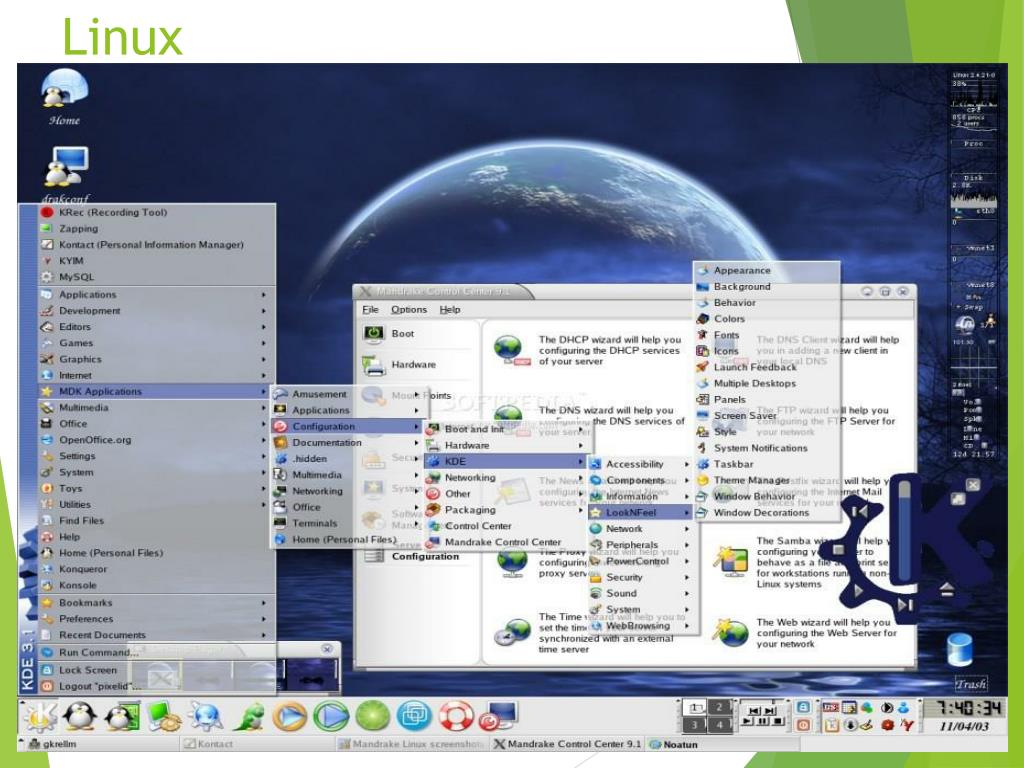Expand the Graphics submenu arrow

tap(264, 359)
